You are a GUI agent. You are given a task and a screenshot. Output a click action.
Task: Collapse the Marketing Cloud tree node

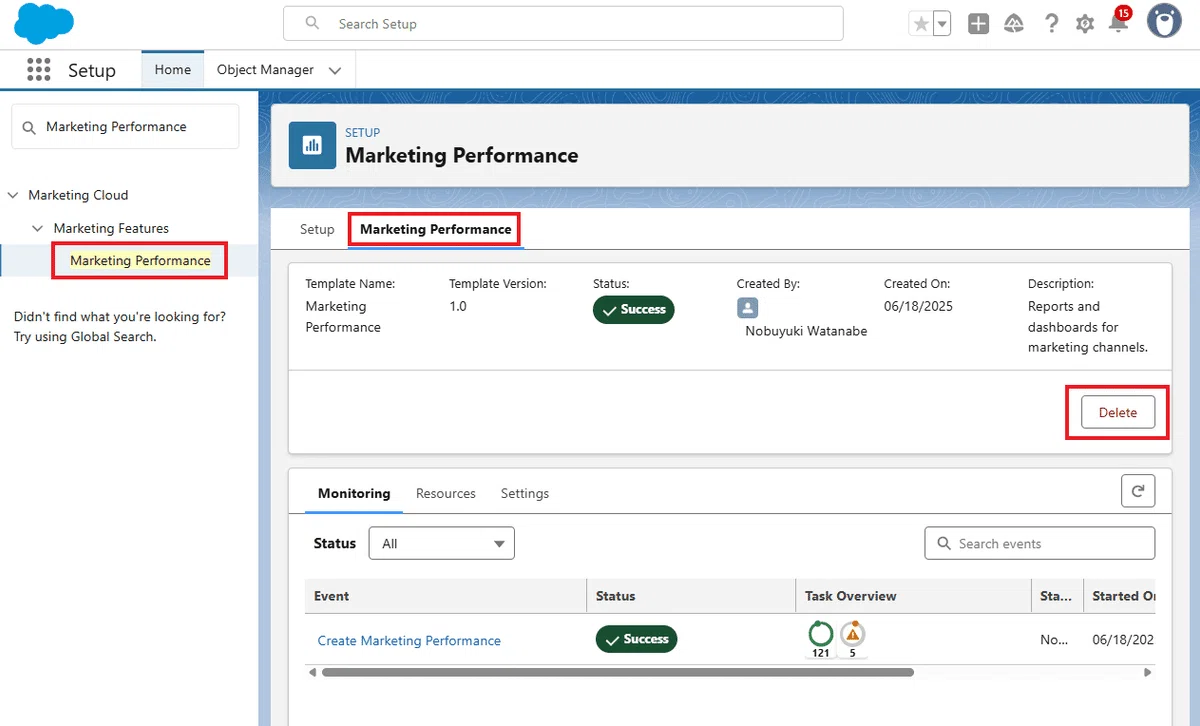[12, 195]
